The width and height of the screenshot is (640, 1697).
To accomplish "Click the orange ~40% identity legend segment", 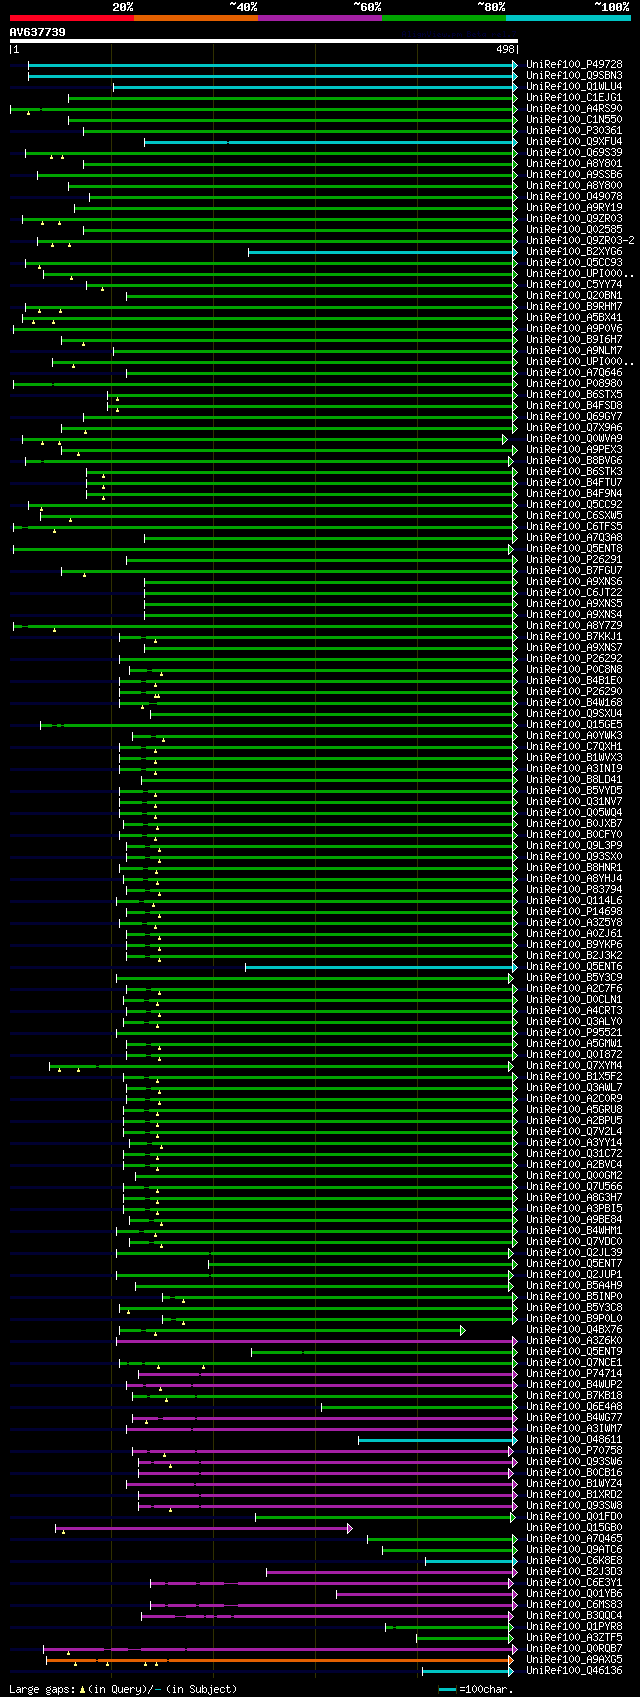I will tap(195, 18).
